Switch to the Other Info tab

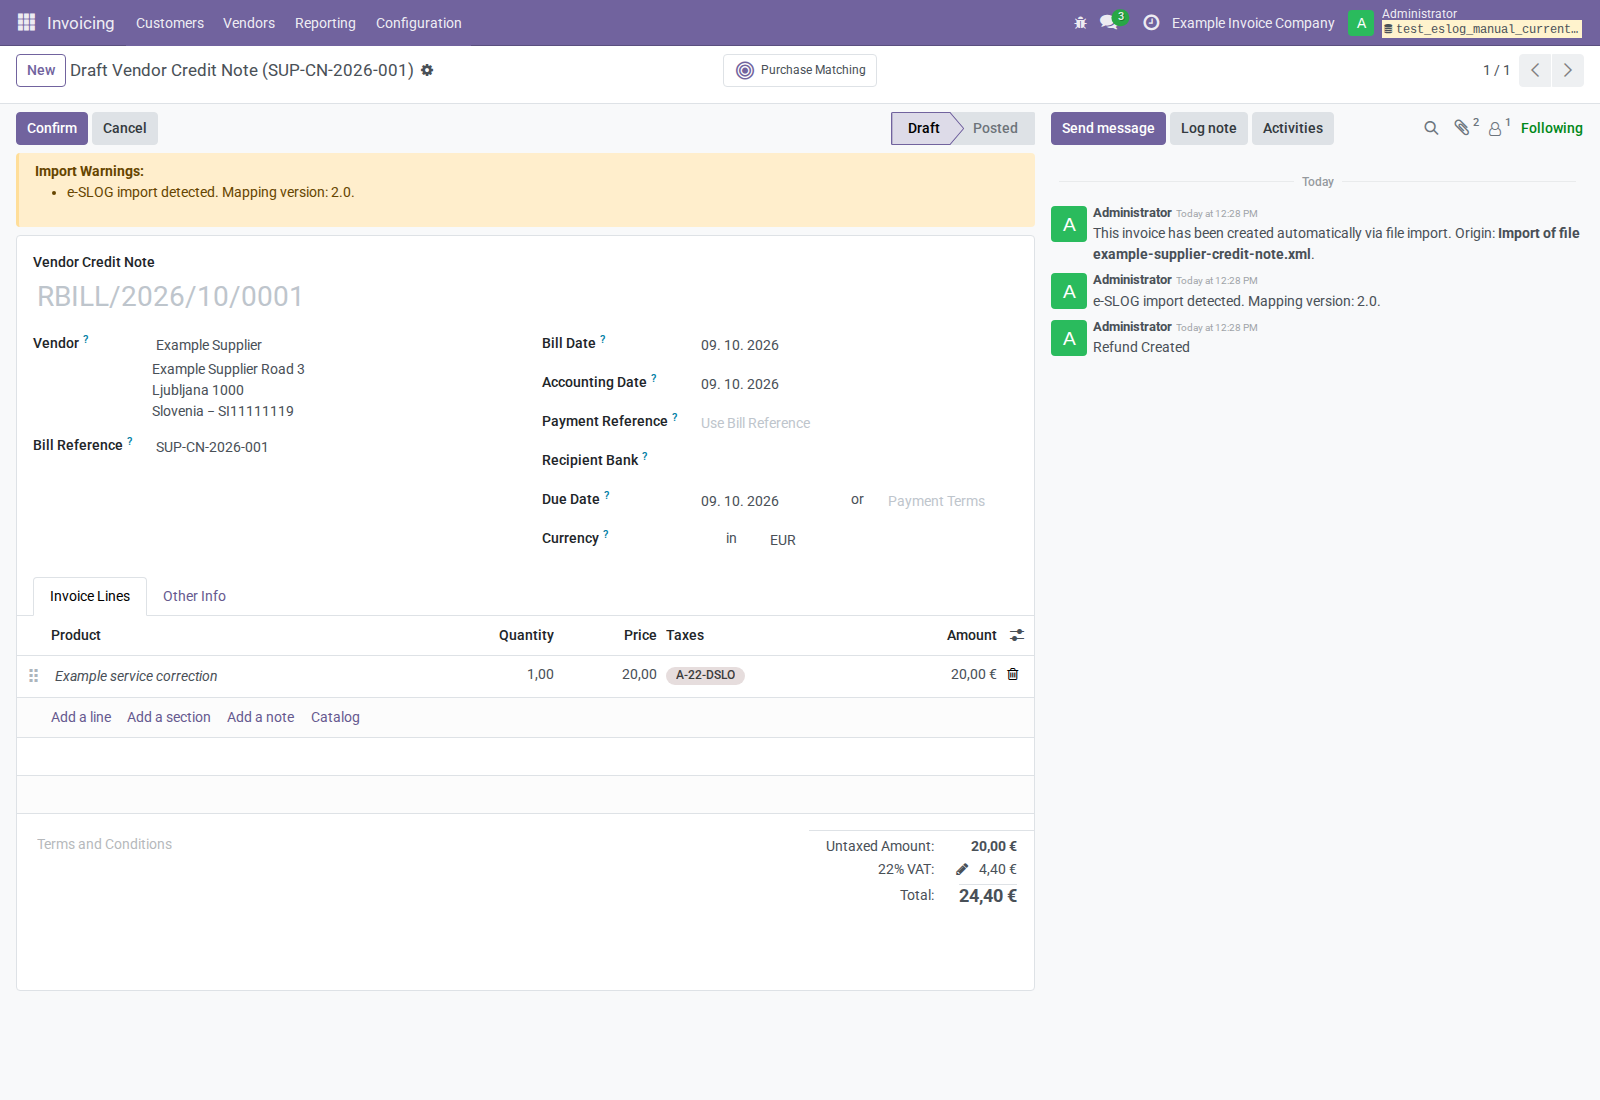click(x=194, y=596)
